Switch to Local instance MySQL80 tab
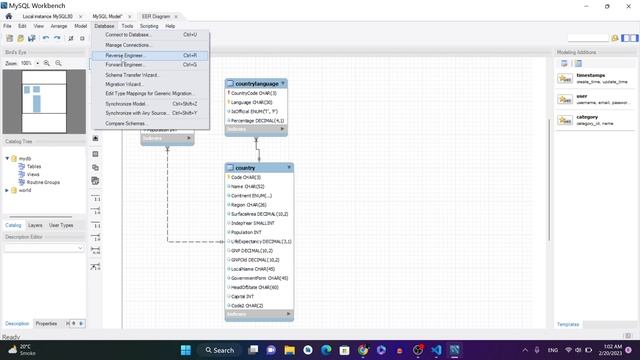This screenshot has height=360, width=640. click(47, 16)
